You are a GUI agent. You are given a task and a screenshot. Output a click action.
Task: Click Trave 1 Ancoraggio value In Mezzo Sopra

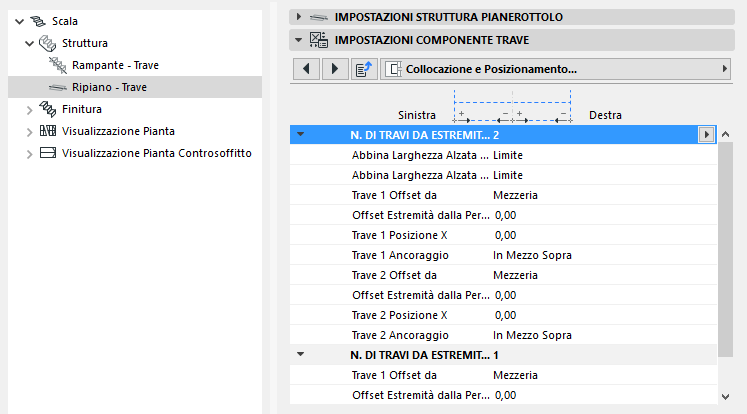532,255
